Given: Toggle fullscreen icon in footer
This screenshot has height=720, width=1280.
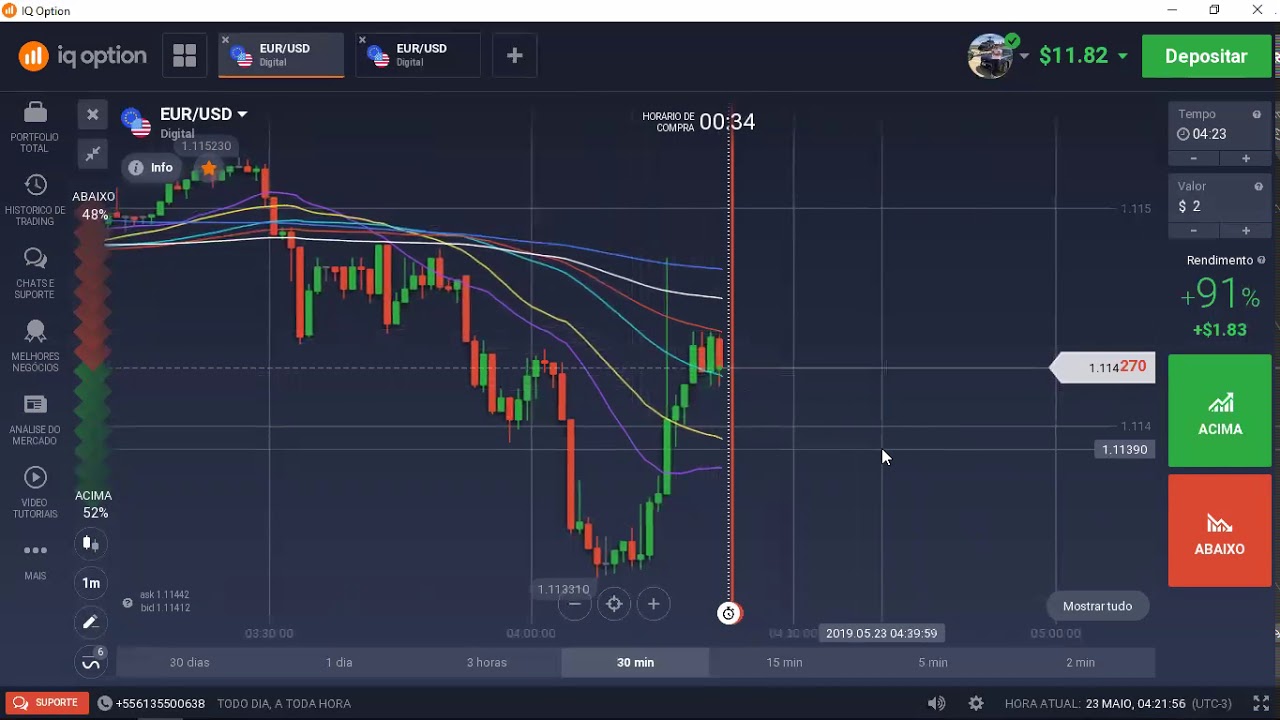Looking at the screenshot, I should point(1261,703).
